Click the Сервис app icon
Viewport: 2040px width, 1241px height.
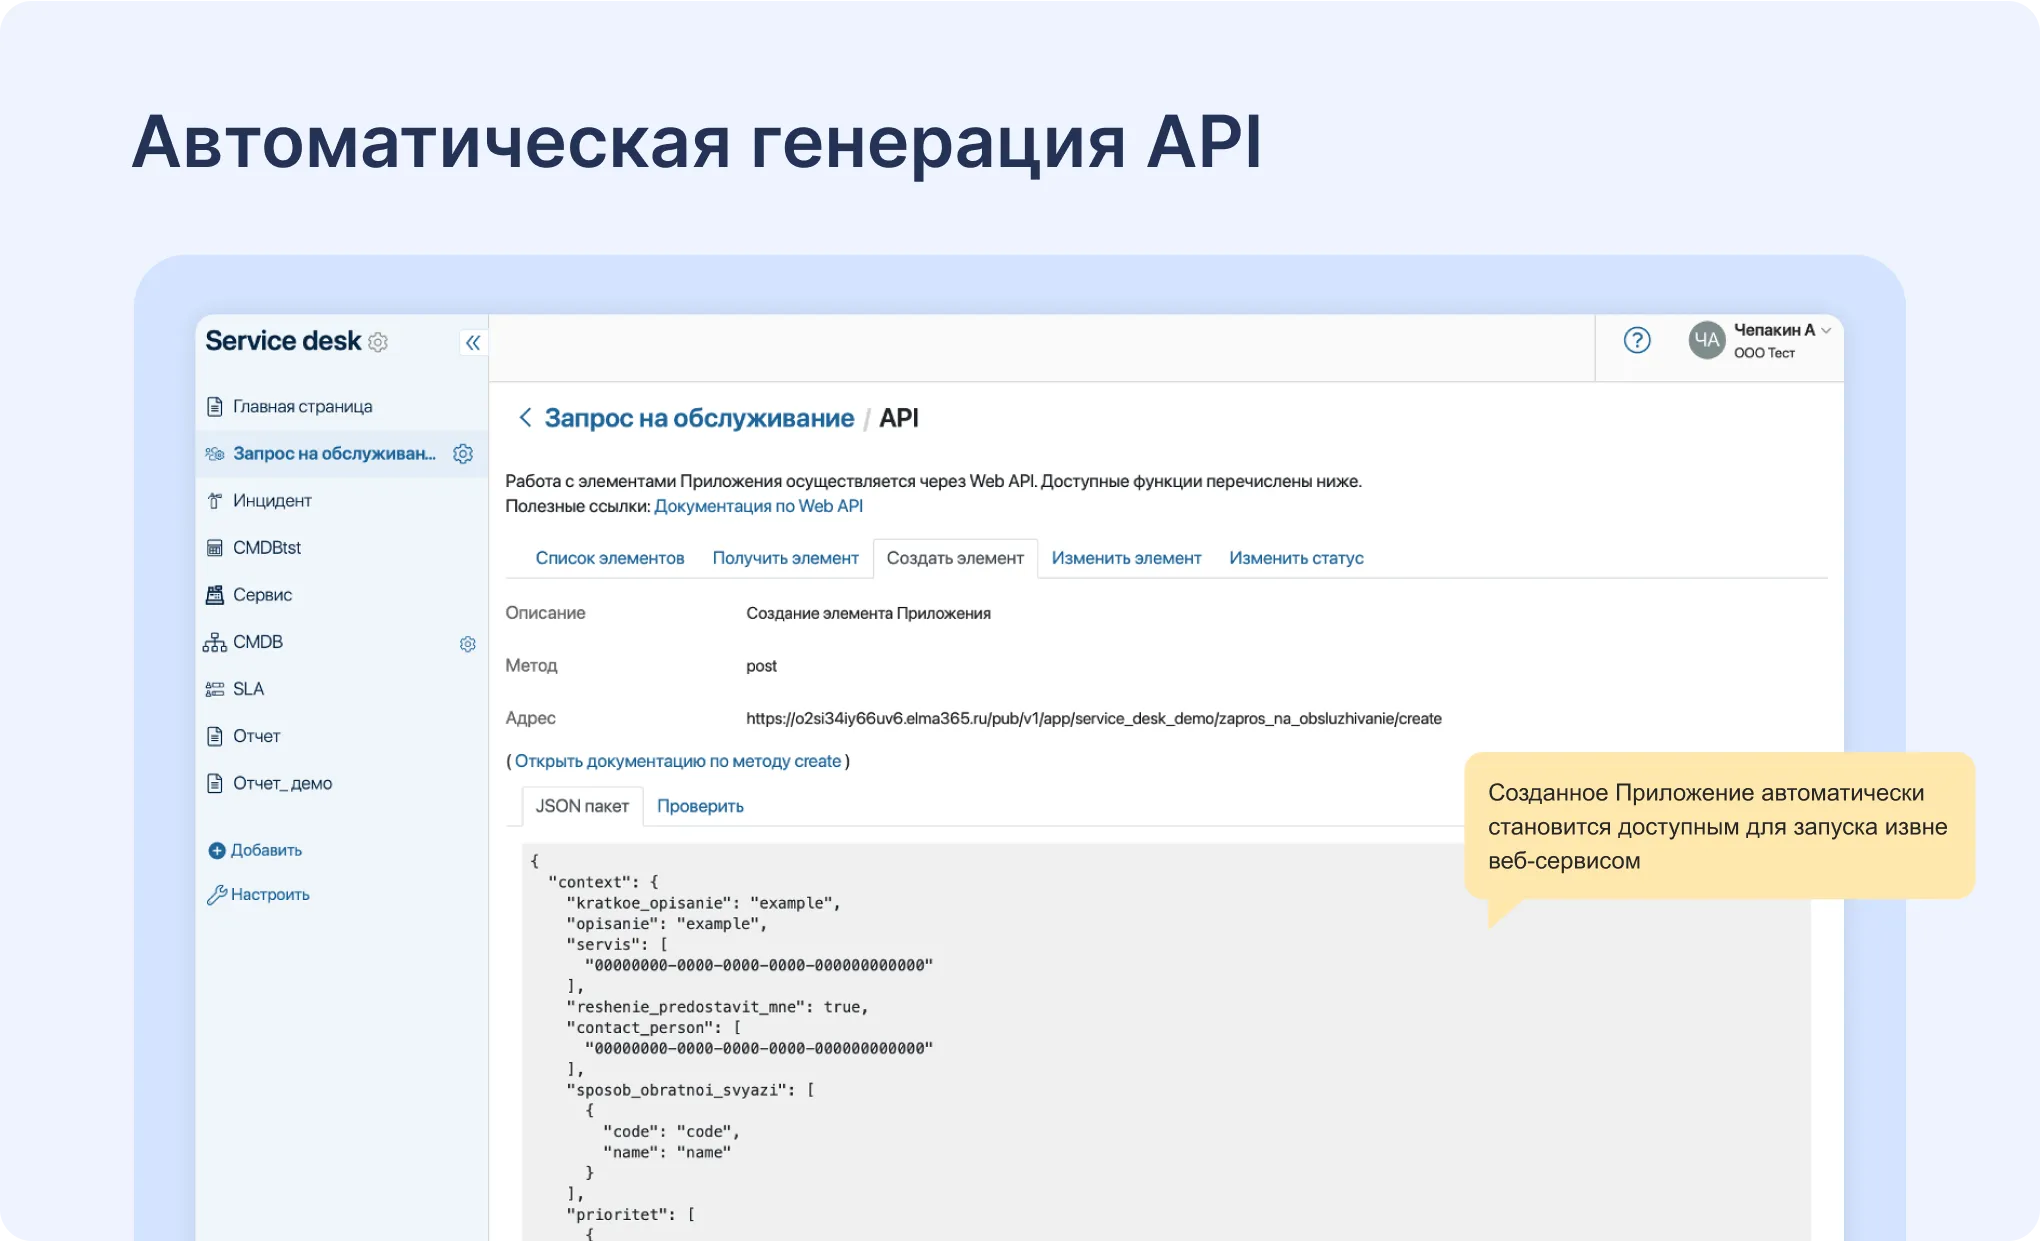click(x=214, y=594)
